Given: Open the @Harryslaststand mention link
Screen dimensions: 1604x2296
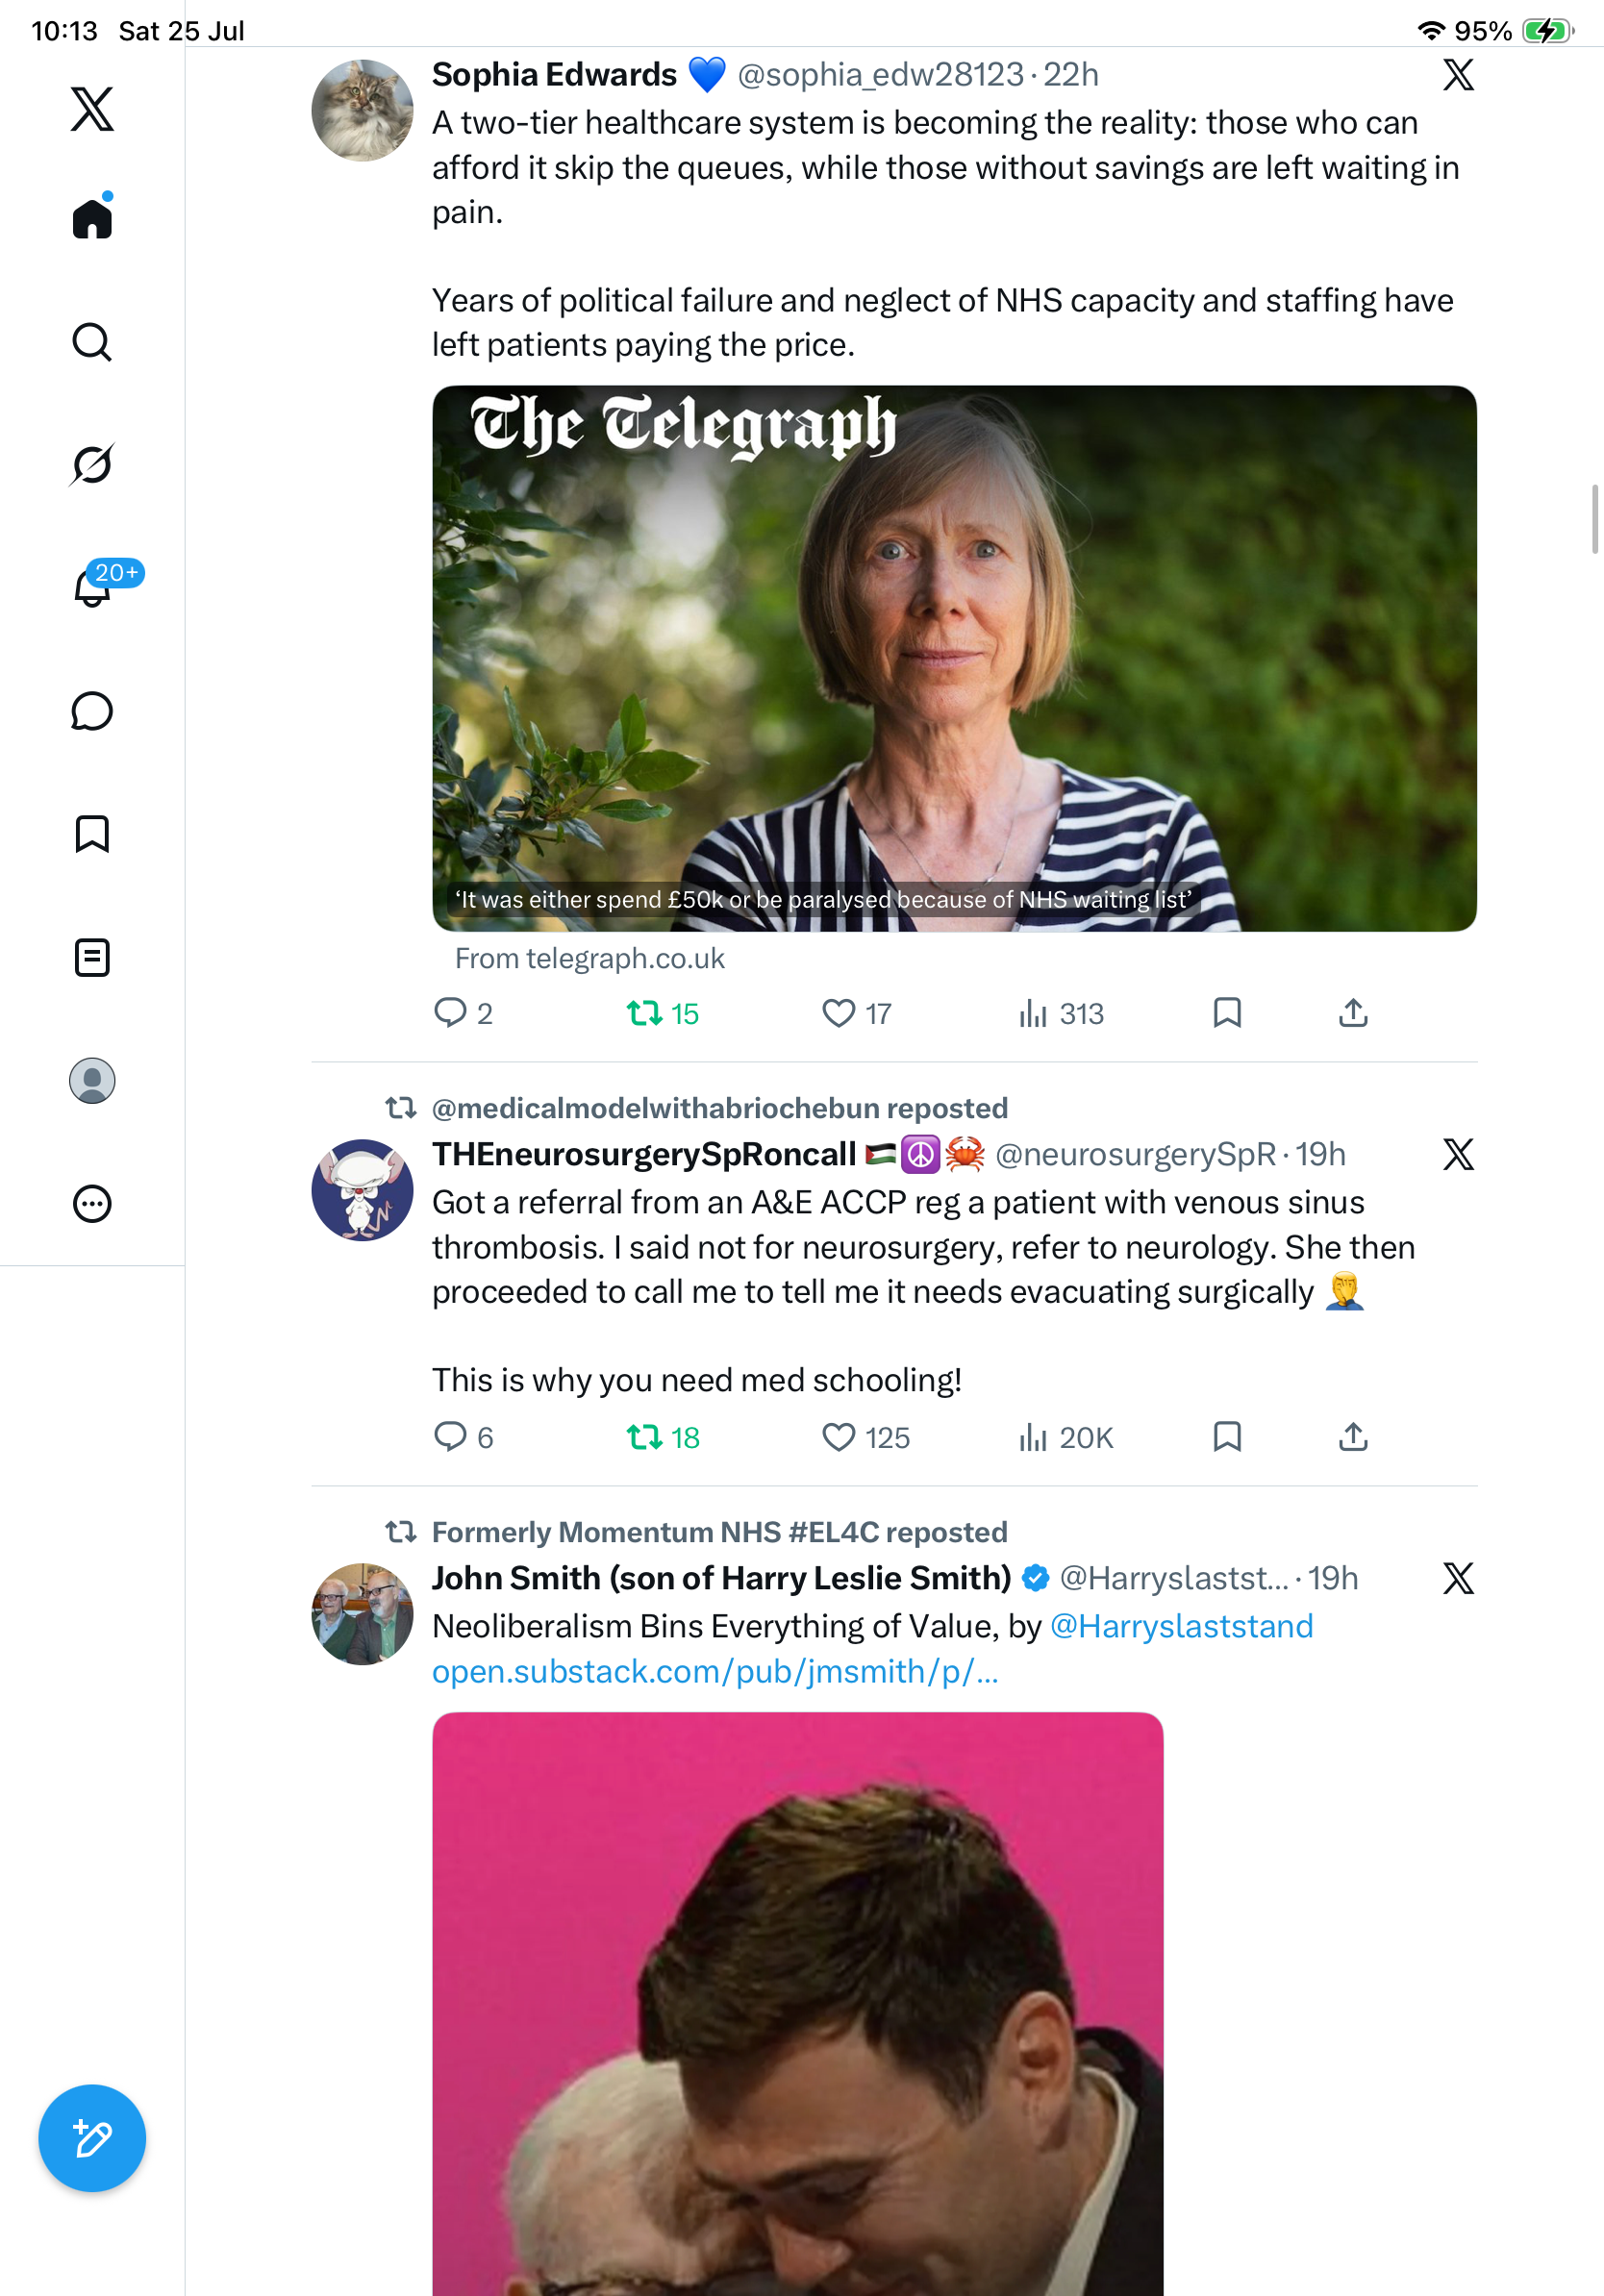Looking at the screenshot, I should (1182, 1626).
